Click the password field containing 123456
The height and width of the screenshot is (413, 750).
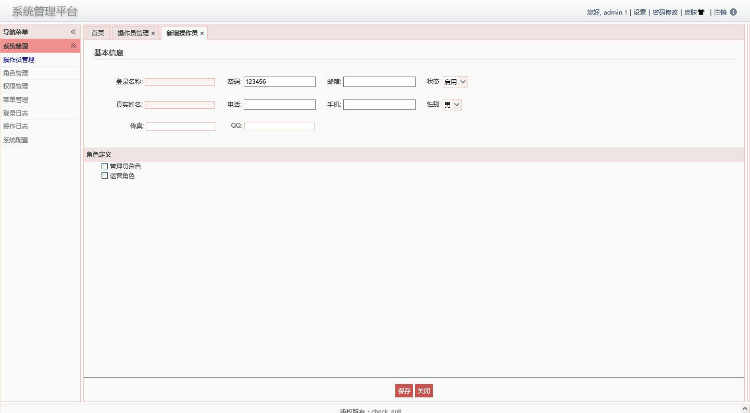point(280,82)
